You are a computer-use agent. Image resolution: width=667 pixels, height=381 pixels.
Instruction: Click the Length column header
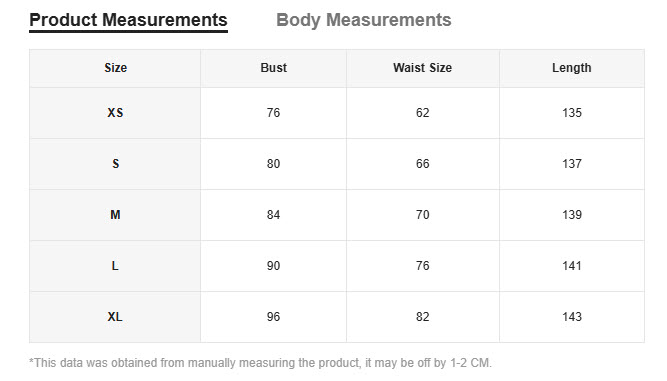click(x=572, y=68)
